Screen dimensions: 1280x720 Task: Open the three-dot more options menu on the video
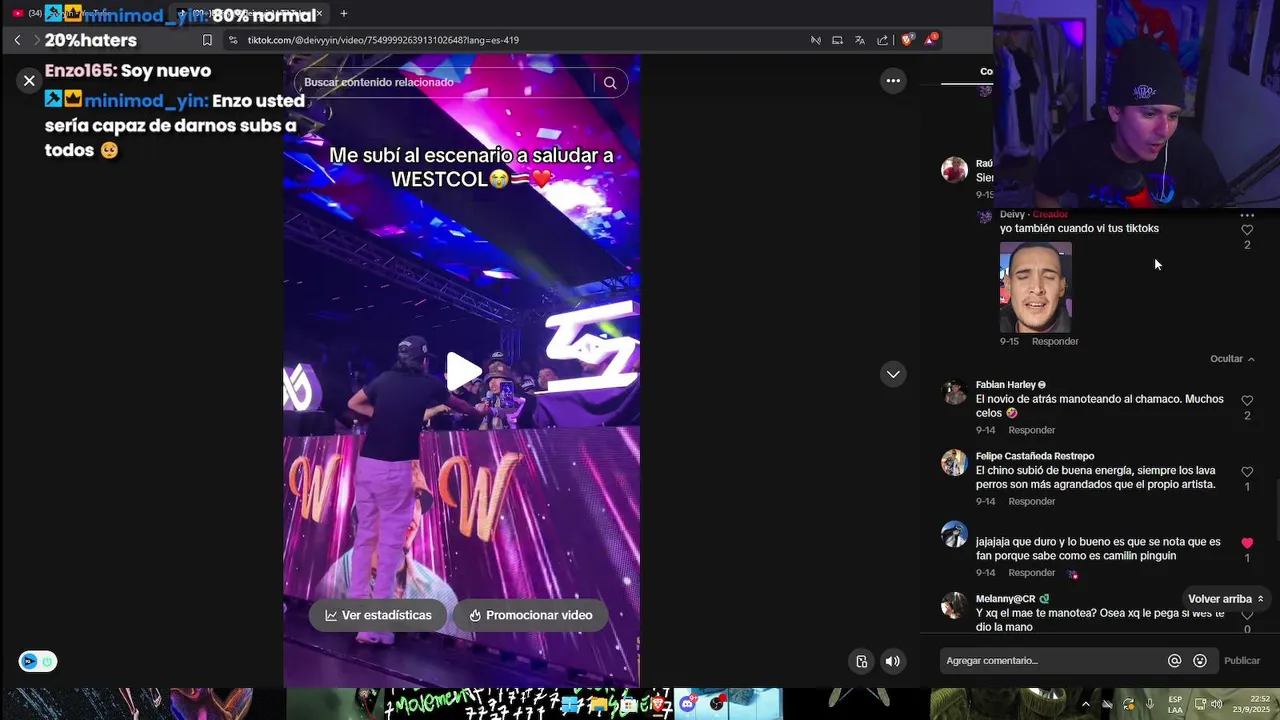click(893, 81)
